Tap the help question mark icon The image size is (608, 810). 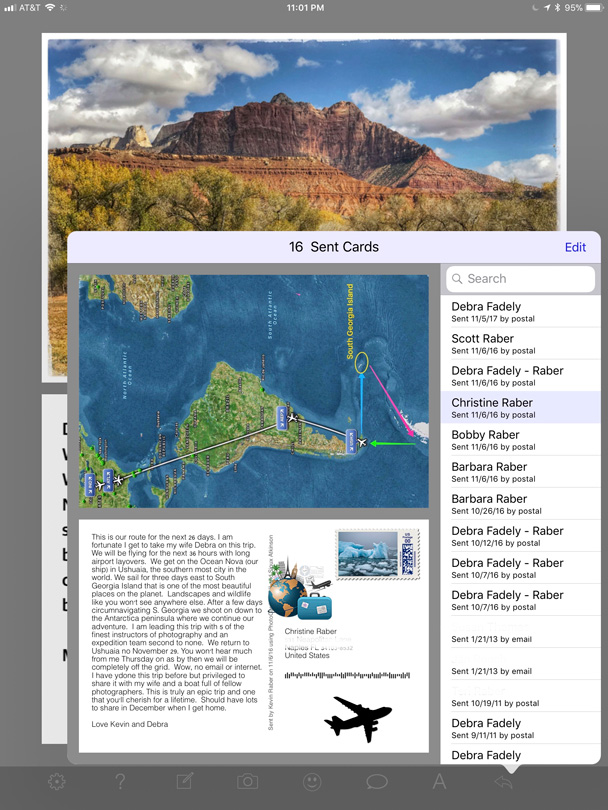120,781
